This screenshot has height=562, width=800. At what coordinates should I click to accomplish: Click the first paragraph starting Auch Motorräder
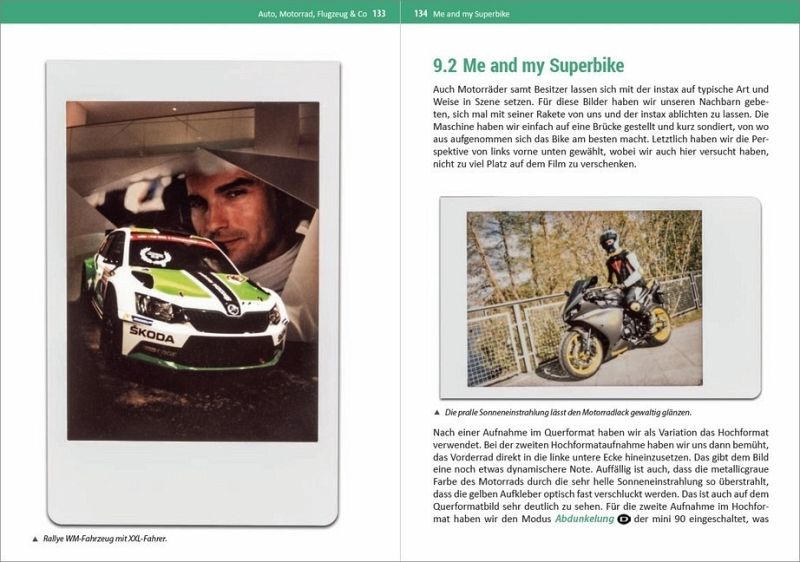[601, 126]
